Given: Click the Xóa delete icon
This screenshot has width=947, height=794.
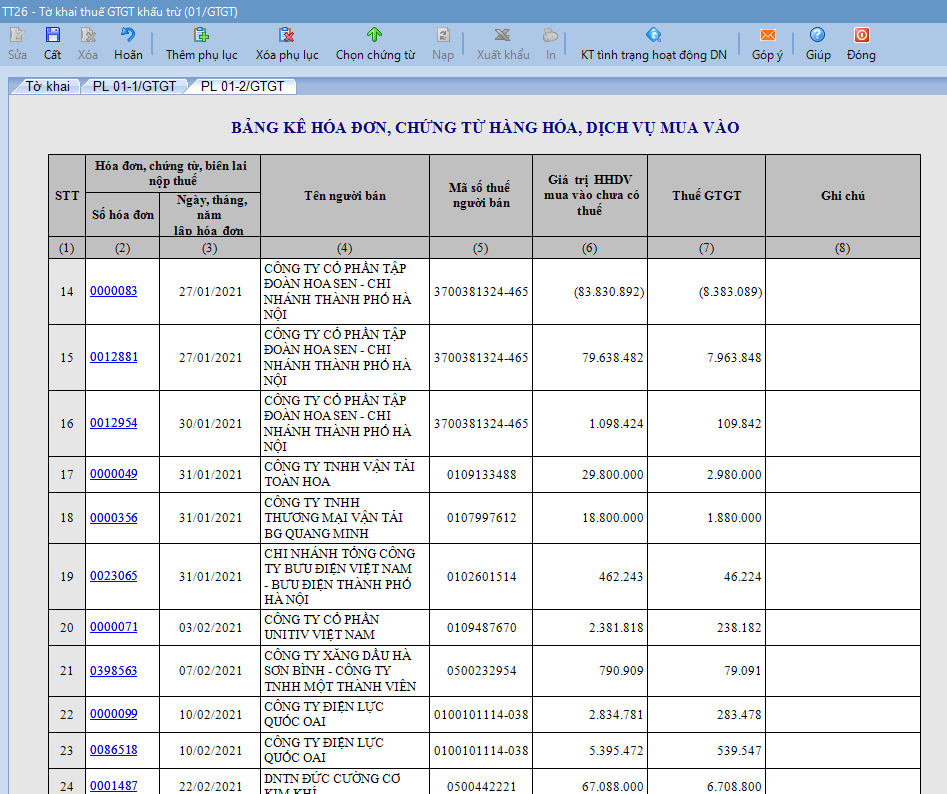Looking at the screenshot, I should [x=88, y=35].
